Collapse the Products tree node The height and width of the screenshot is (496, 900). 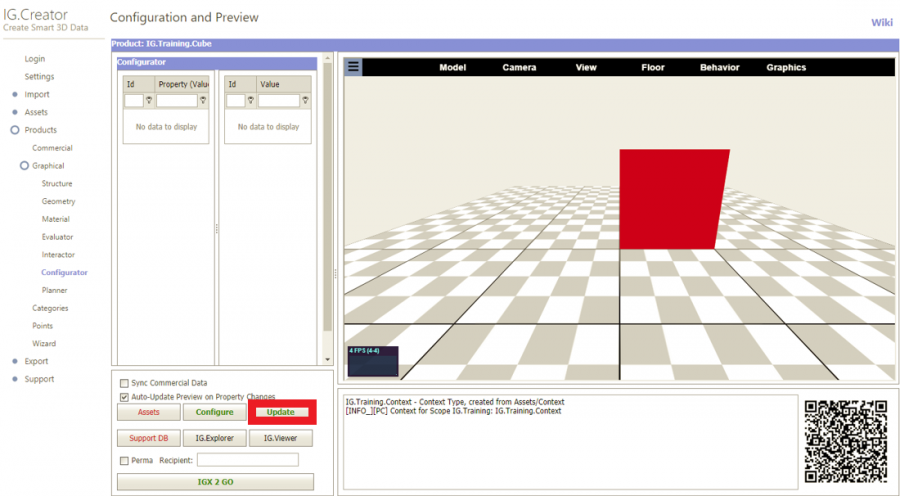[x=15, y=130]
